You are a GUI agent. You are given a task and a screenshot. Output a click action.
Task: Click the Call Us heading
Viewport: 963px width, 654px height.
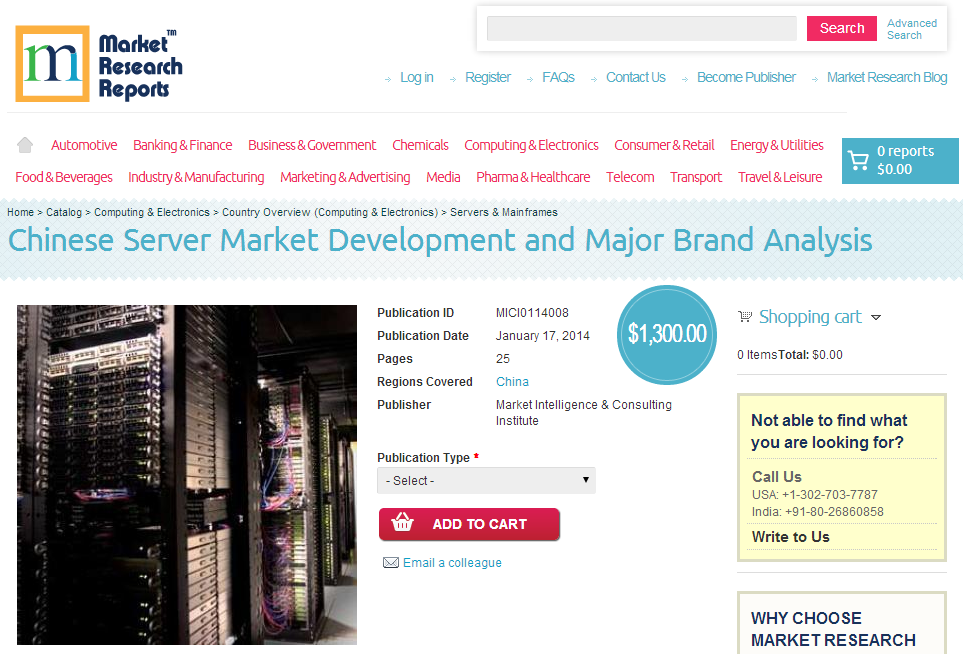pyautogui.click(x=776, y=477)
